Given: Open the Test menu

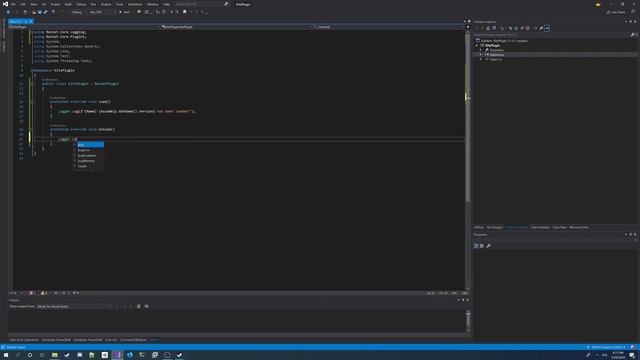Looking at the screenshot, I should point(93,4).
